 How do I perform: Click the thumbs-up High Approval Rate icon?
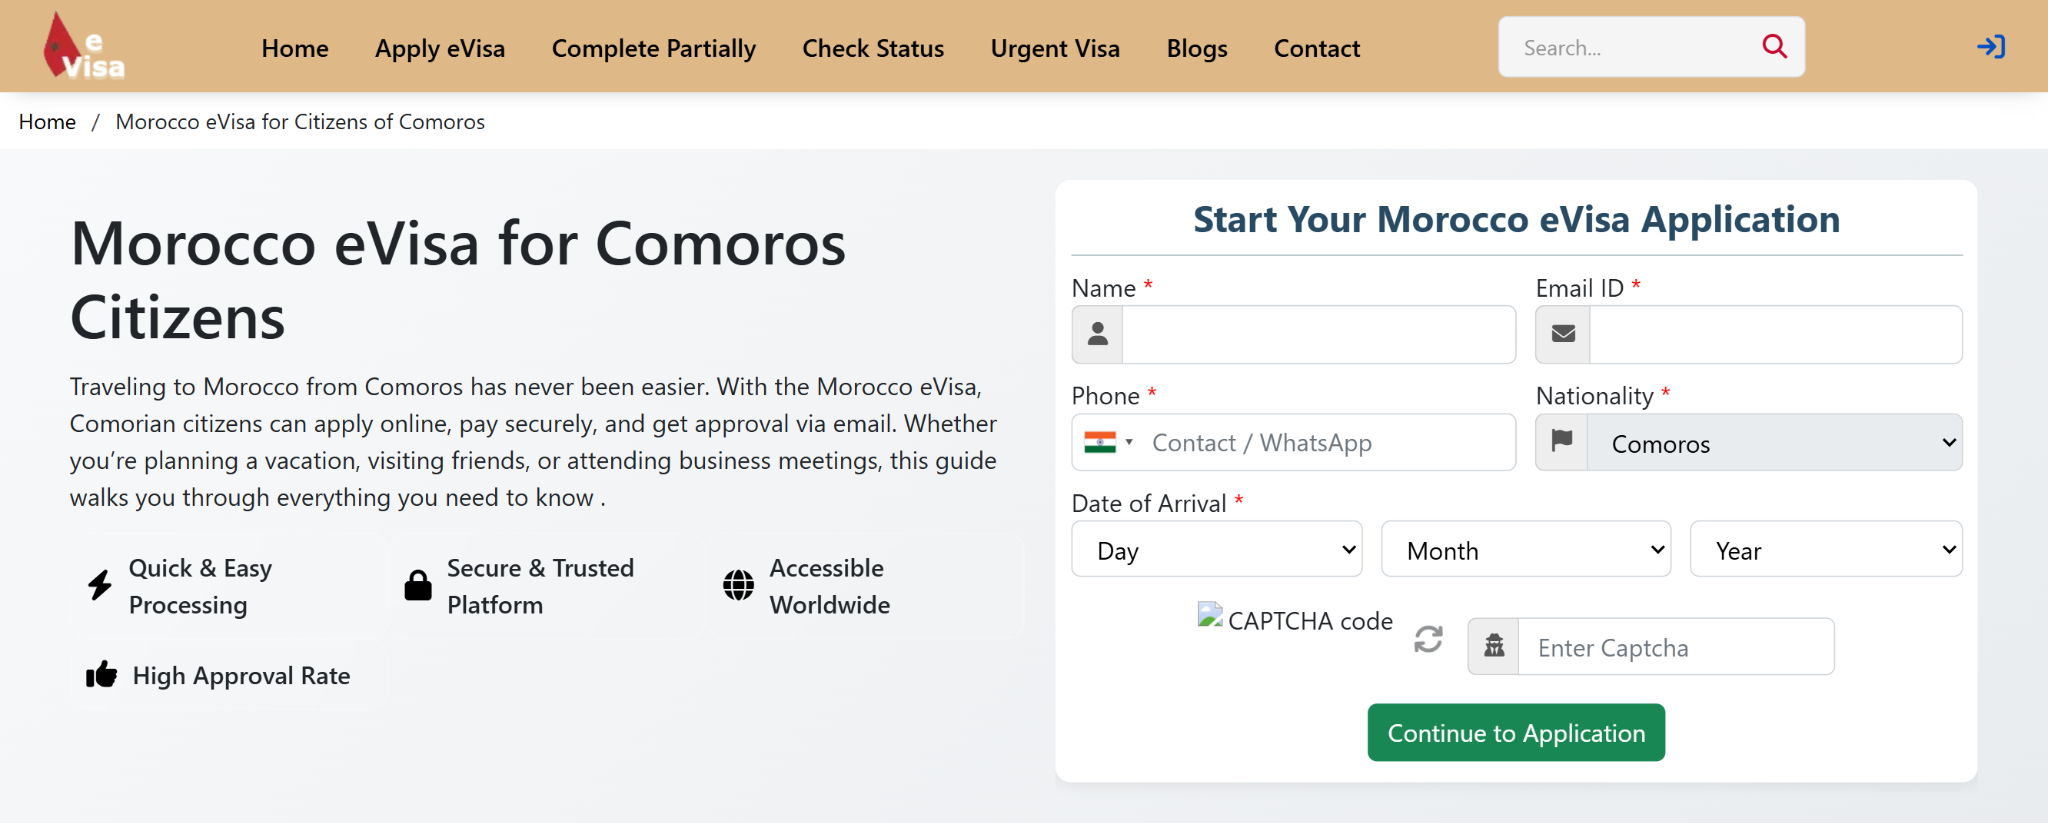coord(101,676)
